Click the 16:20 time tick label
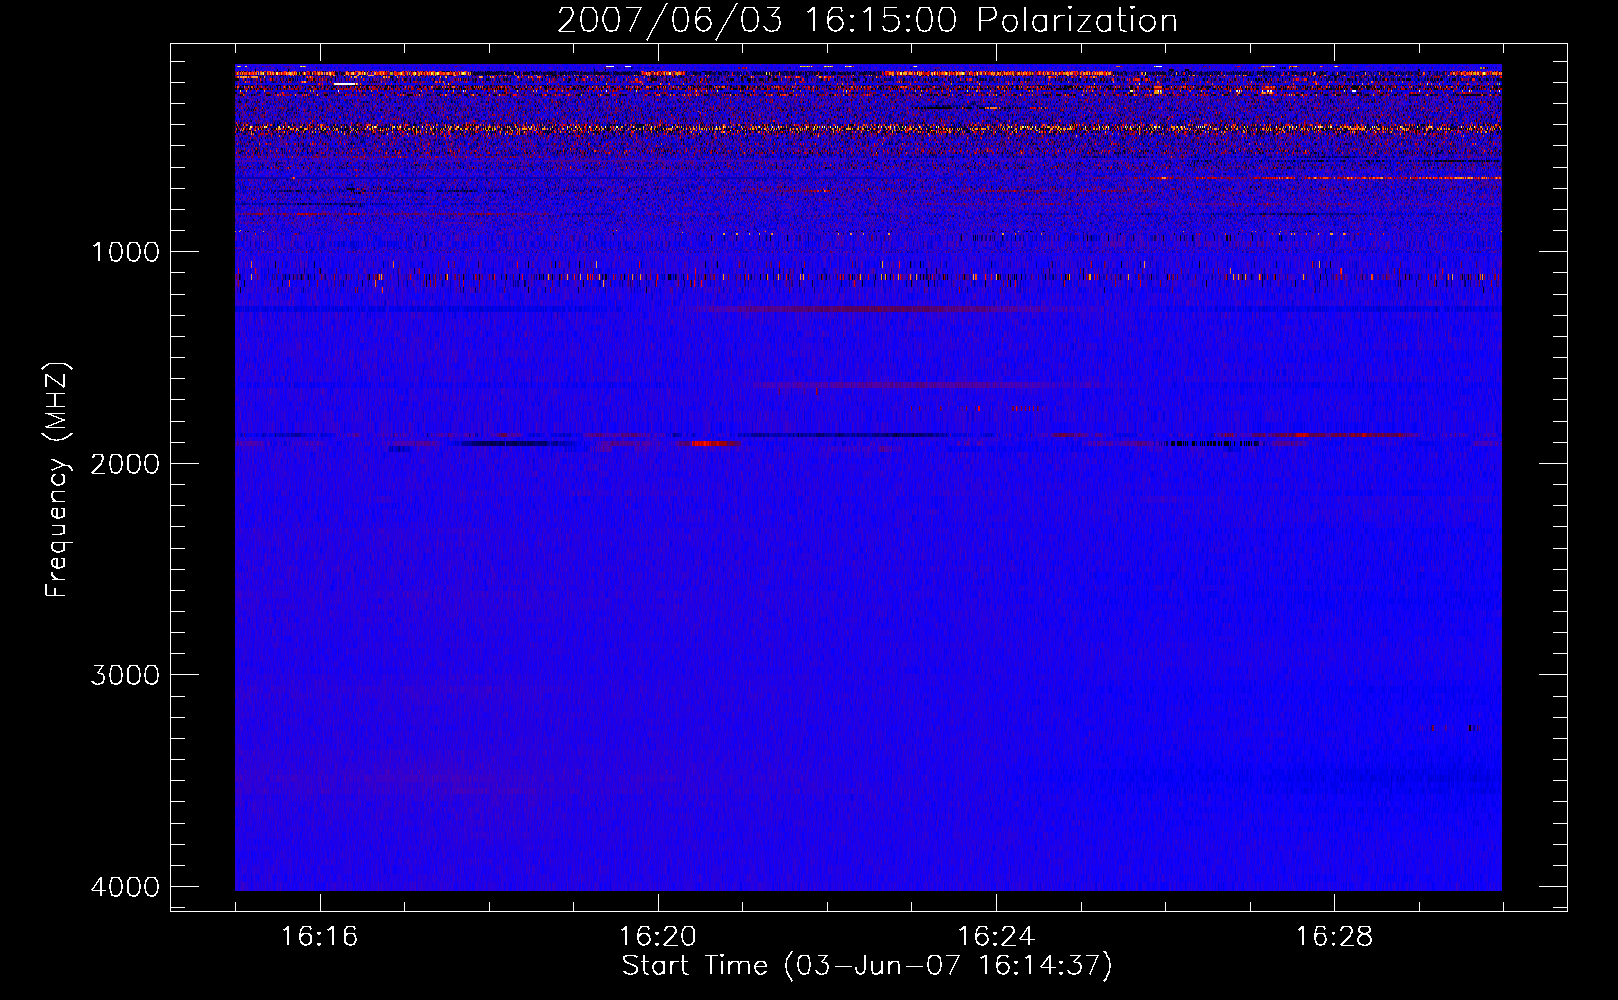Viewport: 1618px width, 1000px height. click(658, 937)
